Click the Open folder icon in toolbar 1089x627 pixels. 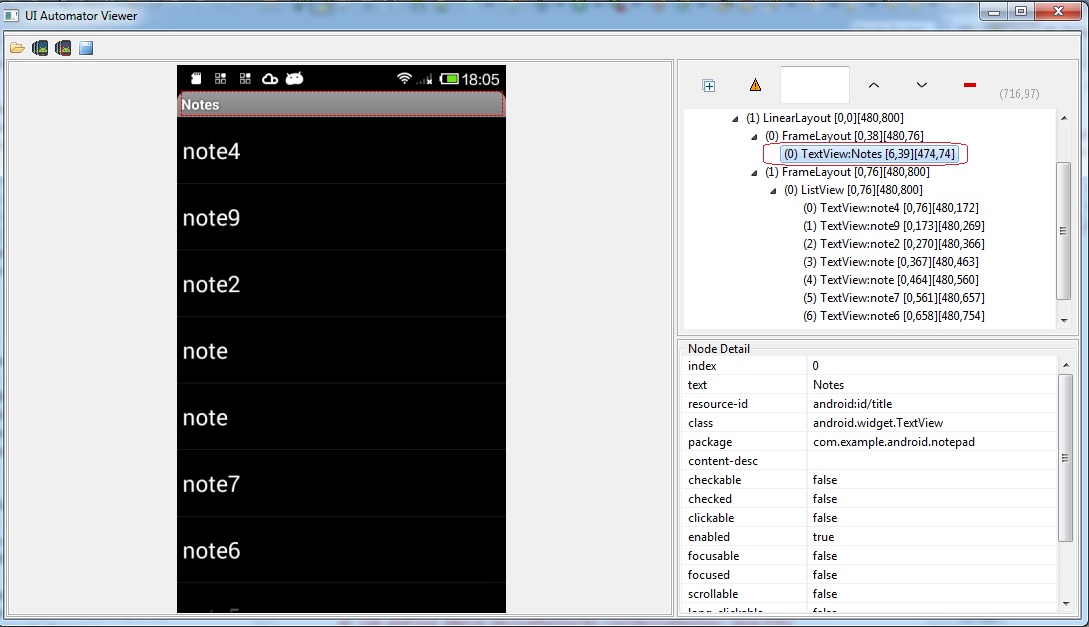pos(17,48)
